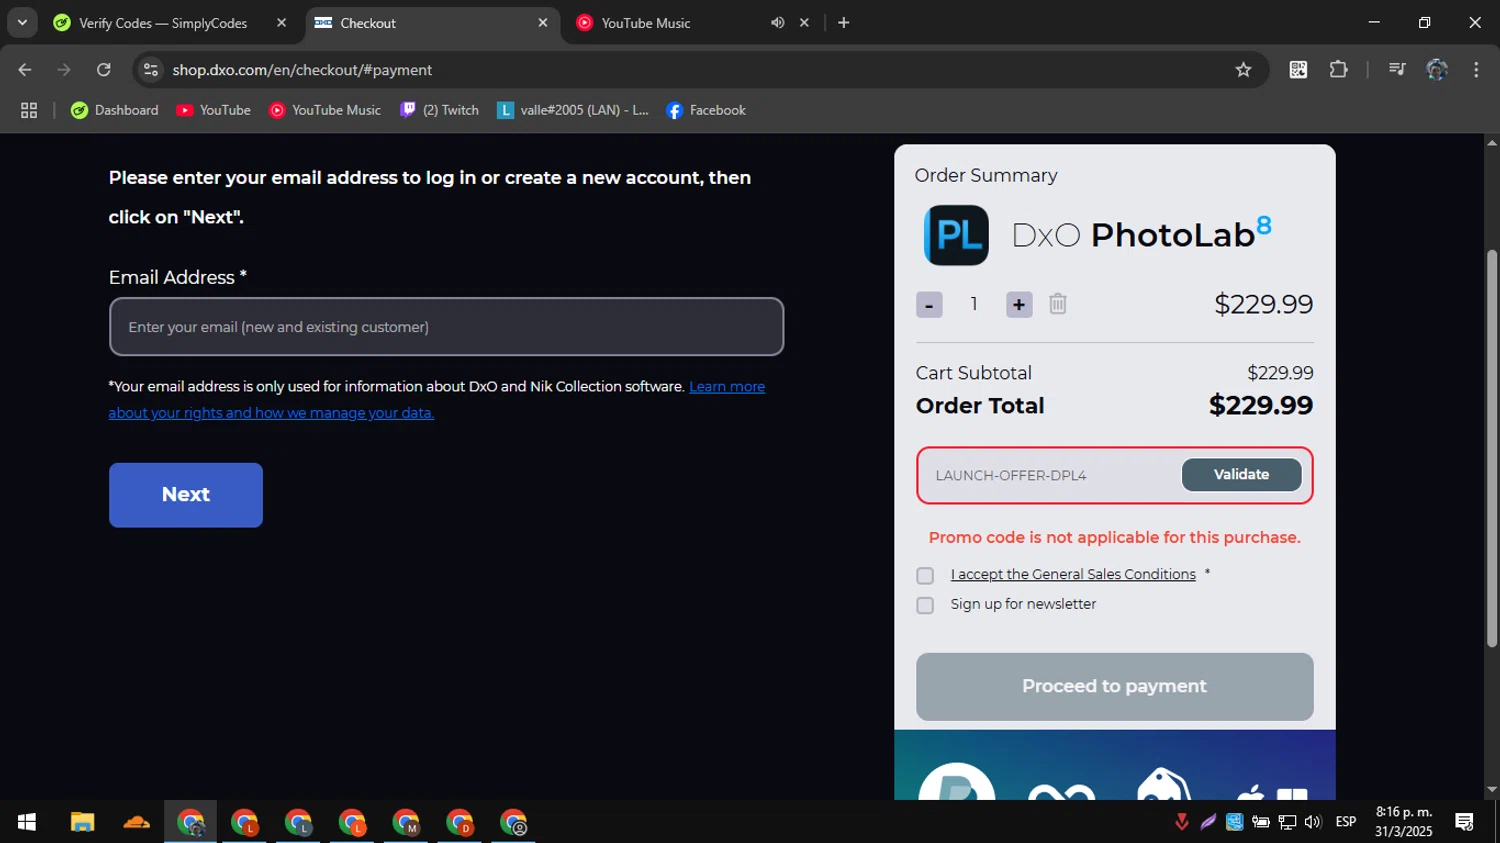This screenshot has height=843, width=1500.
Task: Open the red tray icon left of feather
Action: (1182, 822)
